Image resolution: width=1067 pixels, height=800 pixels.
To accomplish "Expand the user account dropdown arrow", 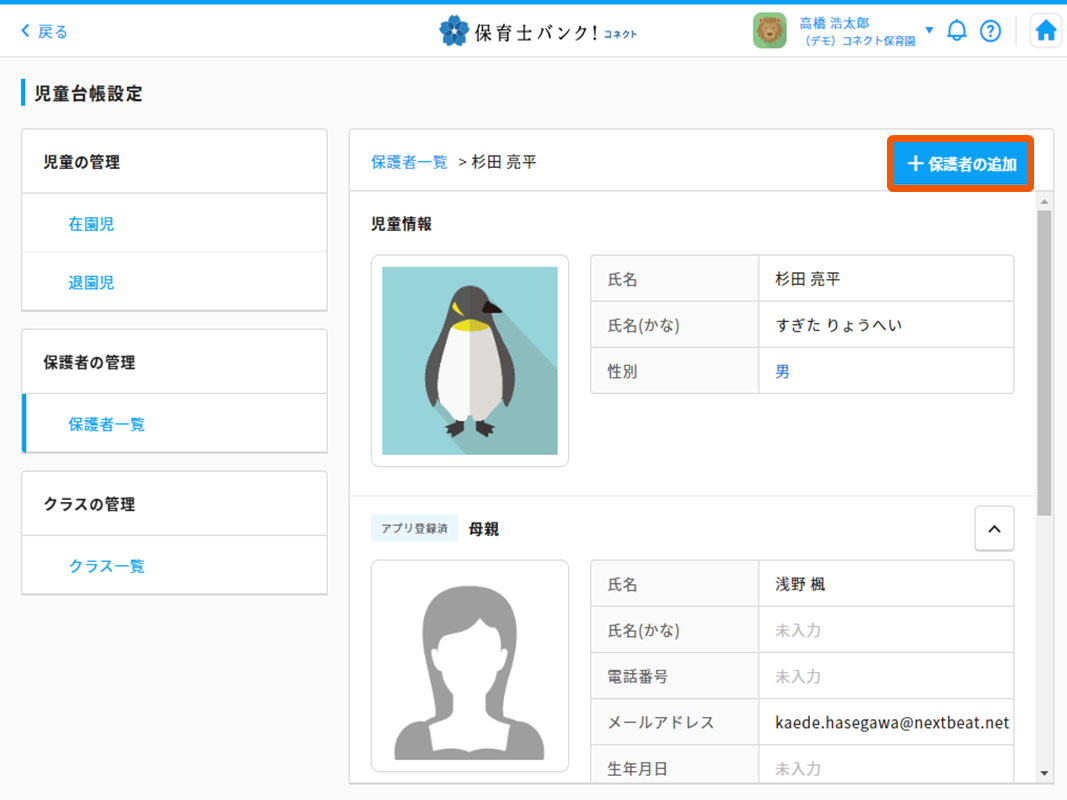I will tap(929, 30).
